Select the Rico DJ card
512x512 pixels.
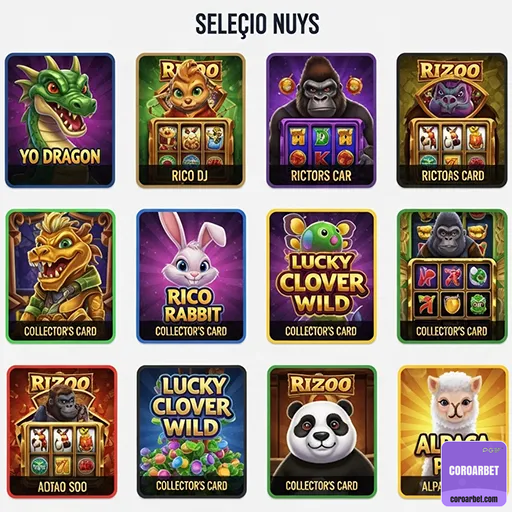click(x=191, y=120)
